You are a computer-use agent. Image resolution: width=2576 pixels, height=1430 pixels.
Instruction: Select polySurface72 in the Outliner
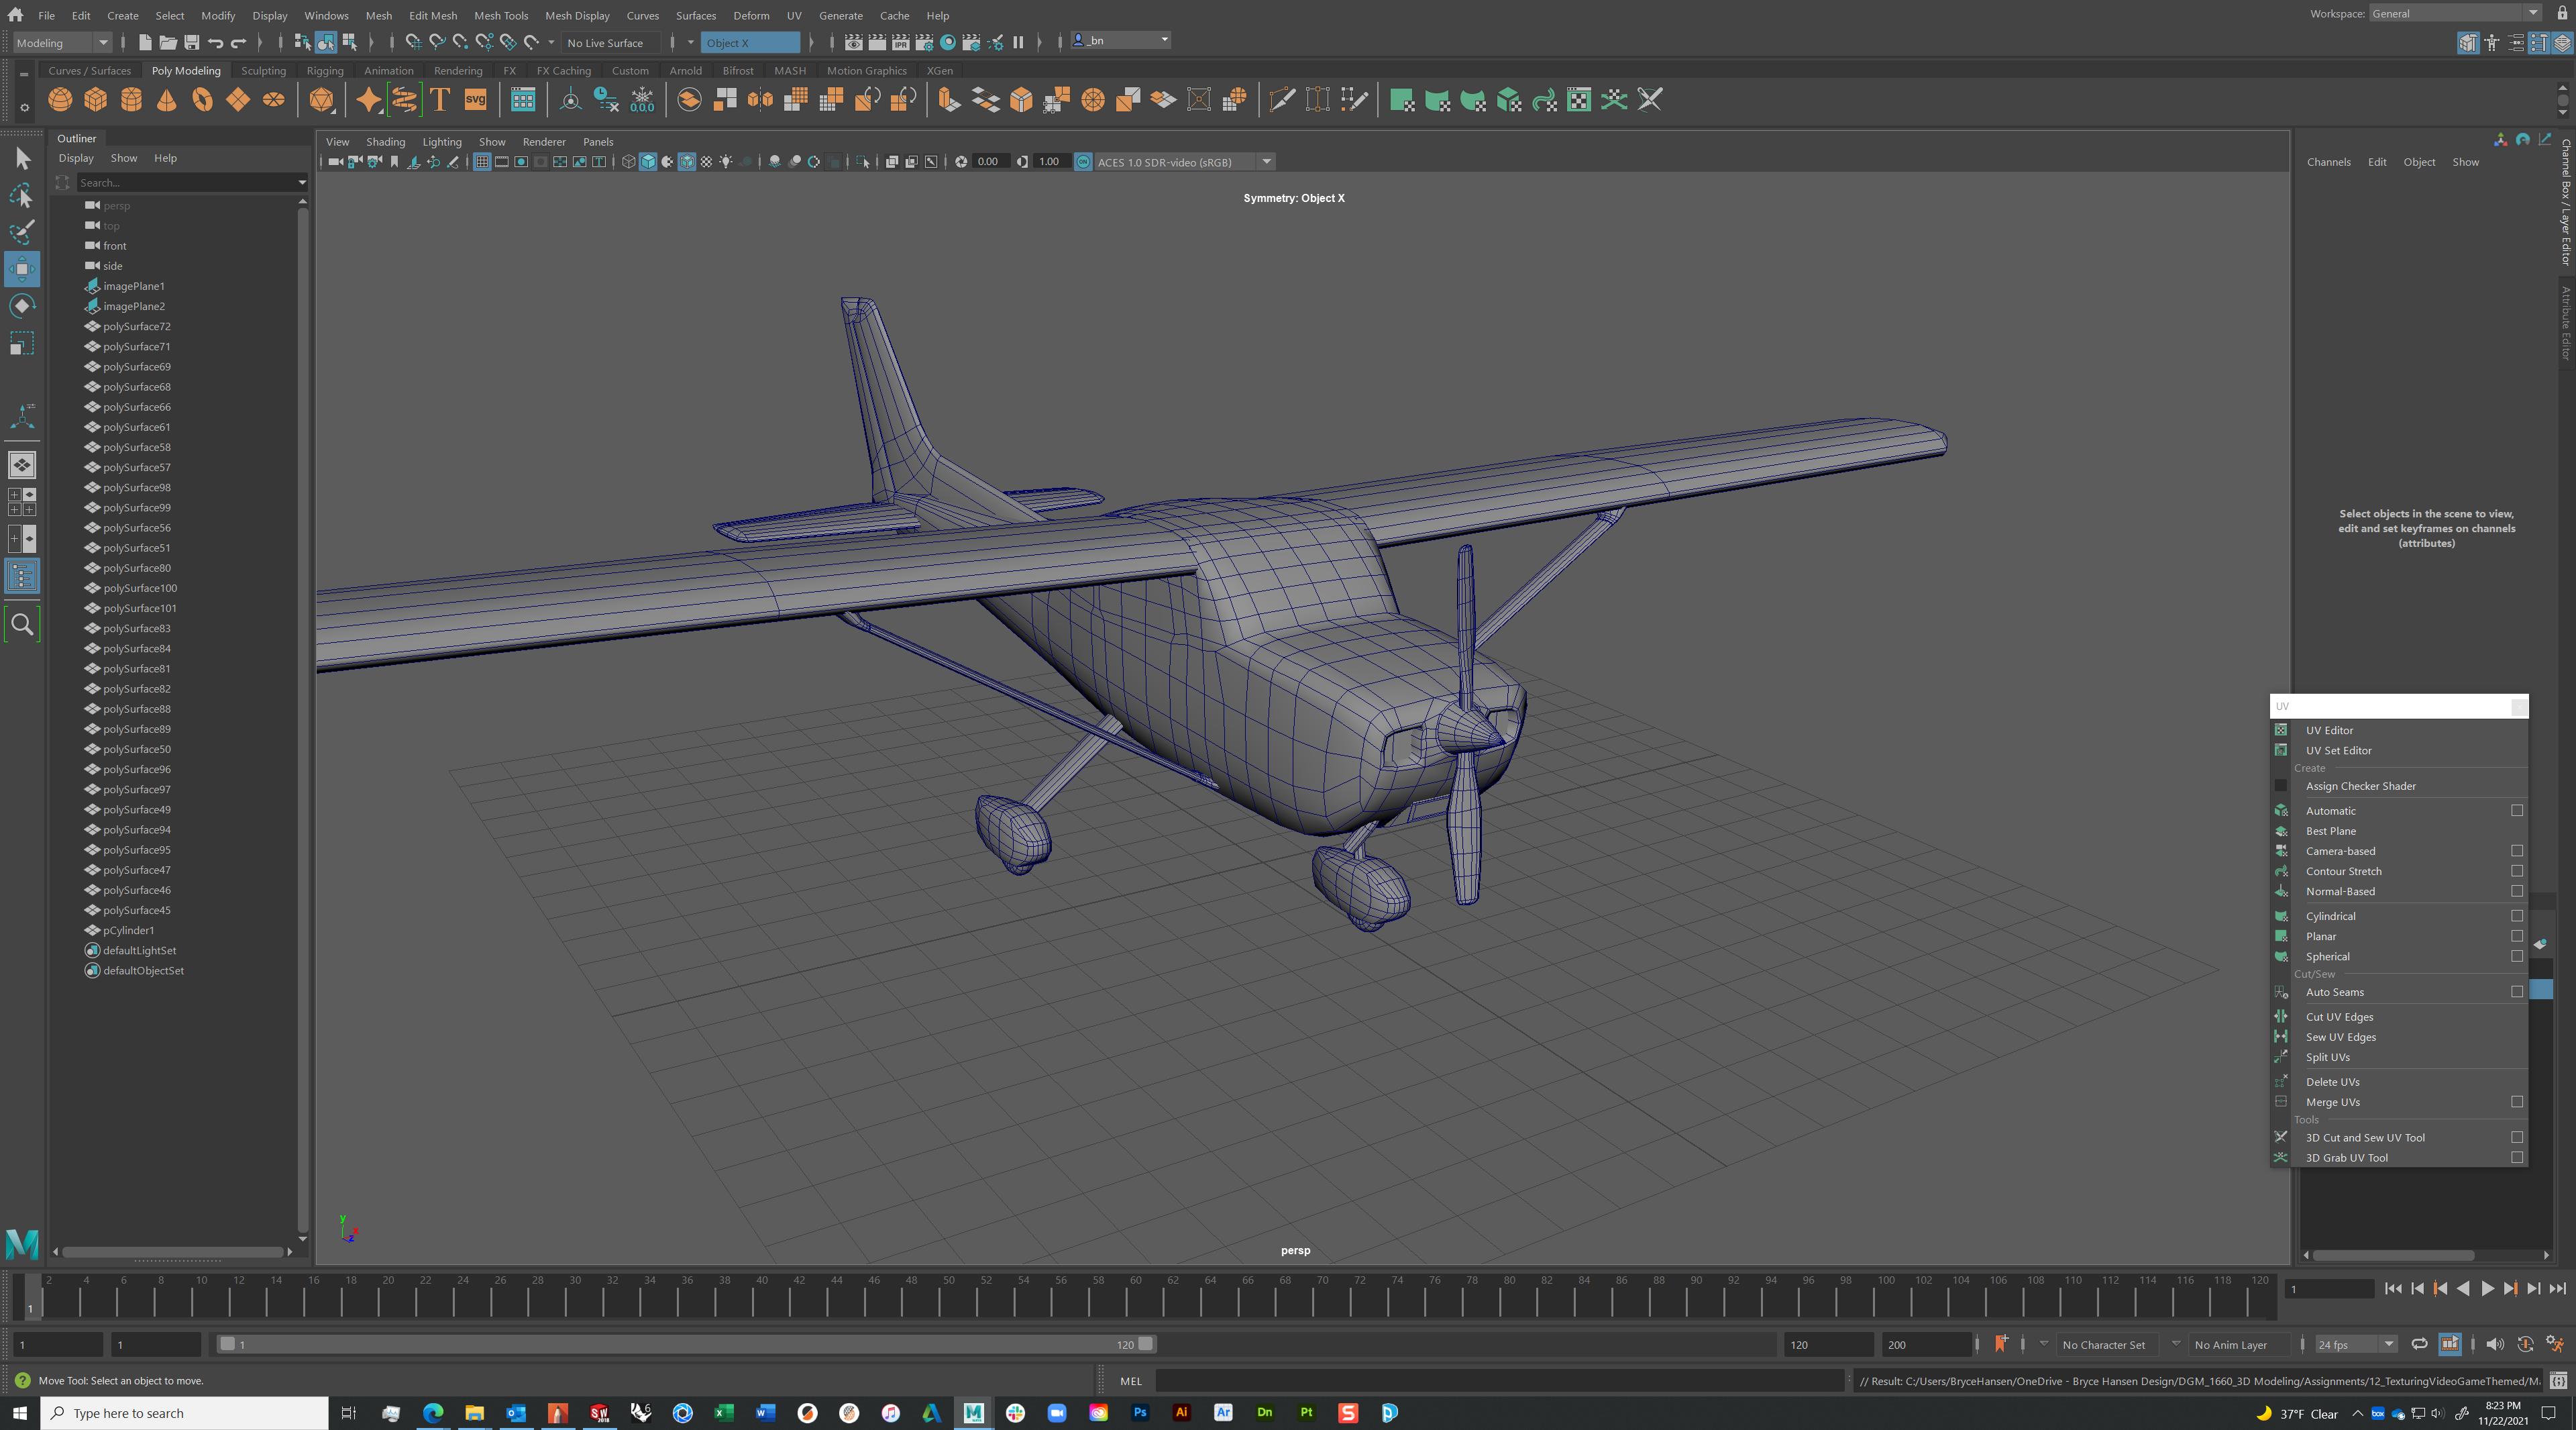point(137,326)
